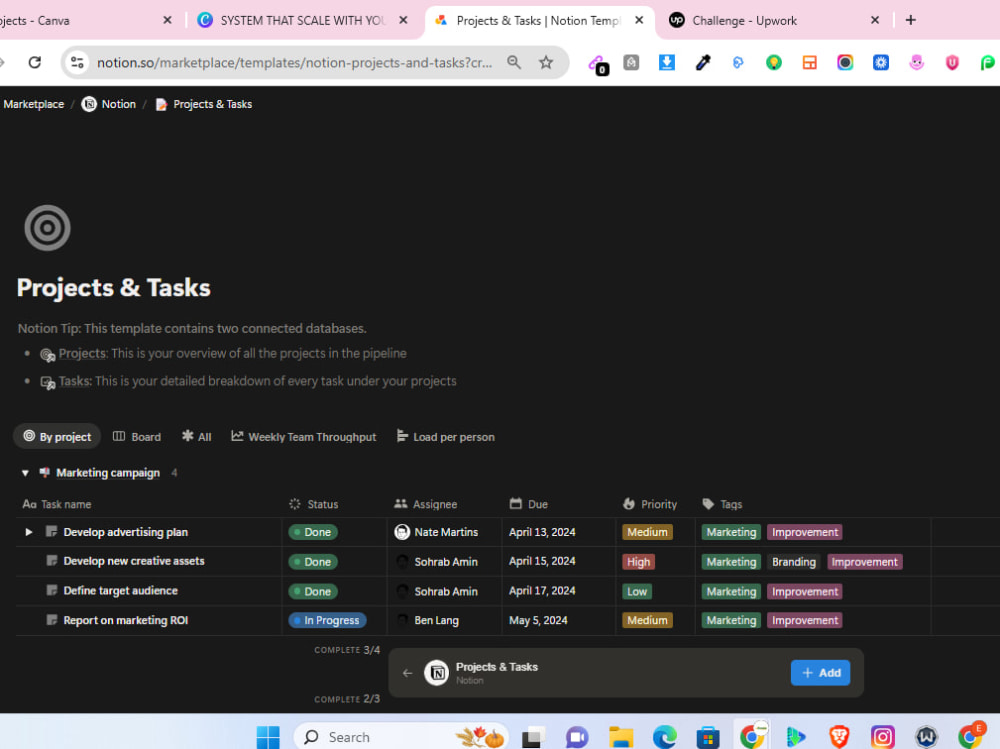The image size is (1000, 749).
Task: Open Load per person view
Action: click(445, 436)
